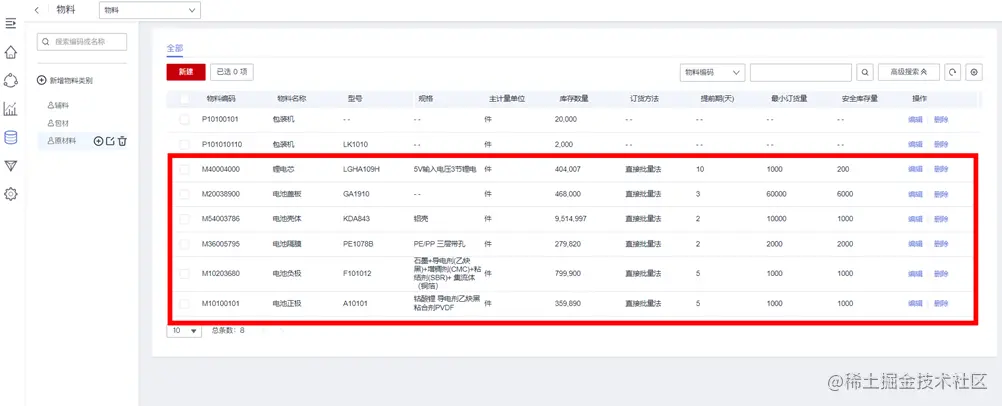Go back using the left chevron arrow

[37, 10]
